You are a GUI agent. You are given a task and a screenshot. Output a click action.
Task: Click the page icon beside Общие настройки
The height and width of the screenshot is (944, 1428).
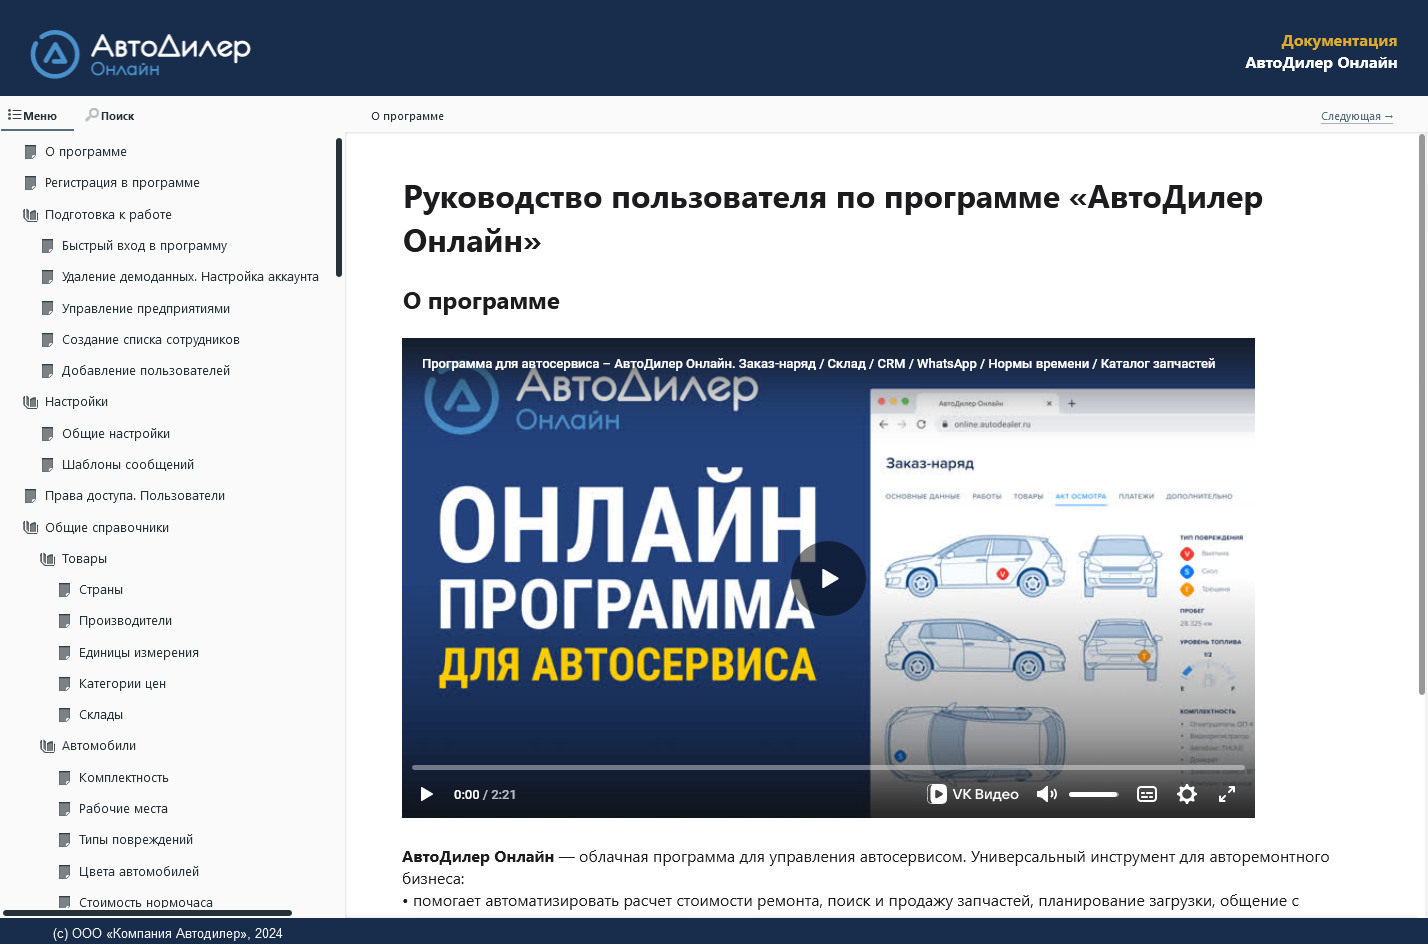point(48,434)
